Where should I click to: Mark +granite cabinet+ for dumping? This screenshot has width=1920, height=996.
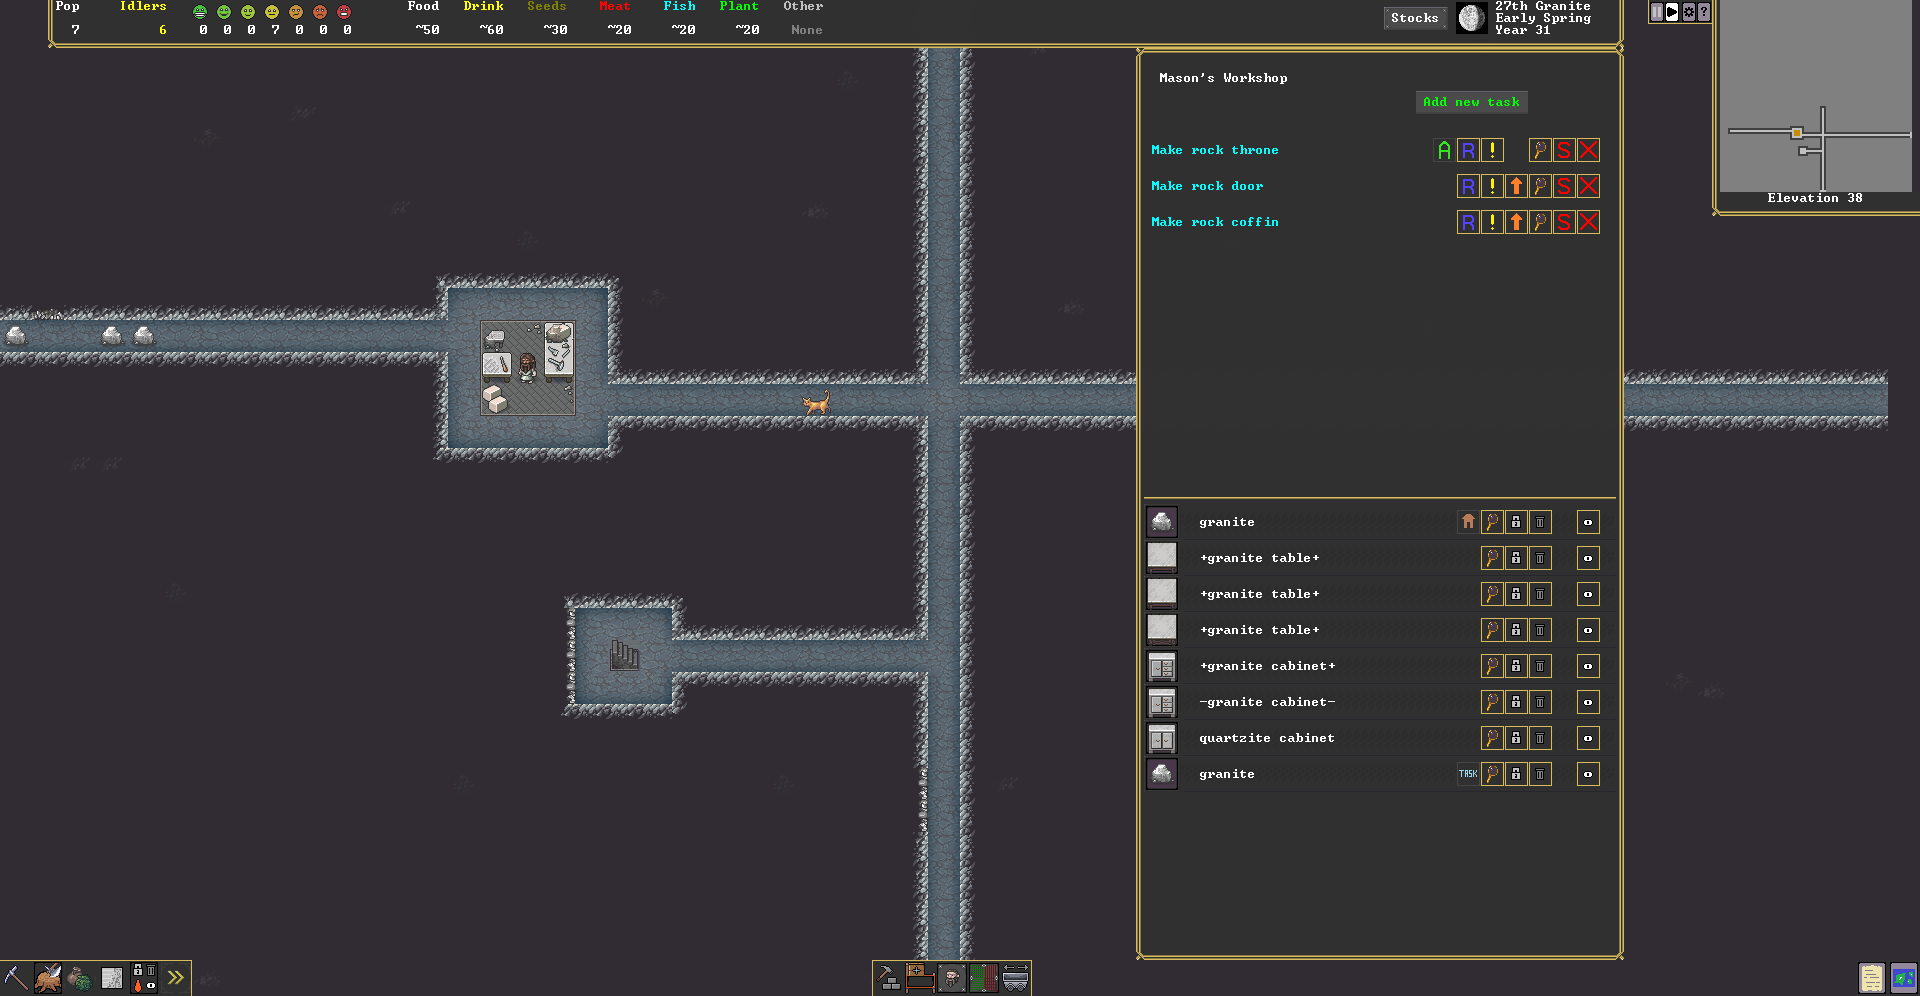click(x=1540, y=666)
